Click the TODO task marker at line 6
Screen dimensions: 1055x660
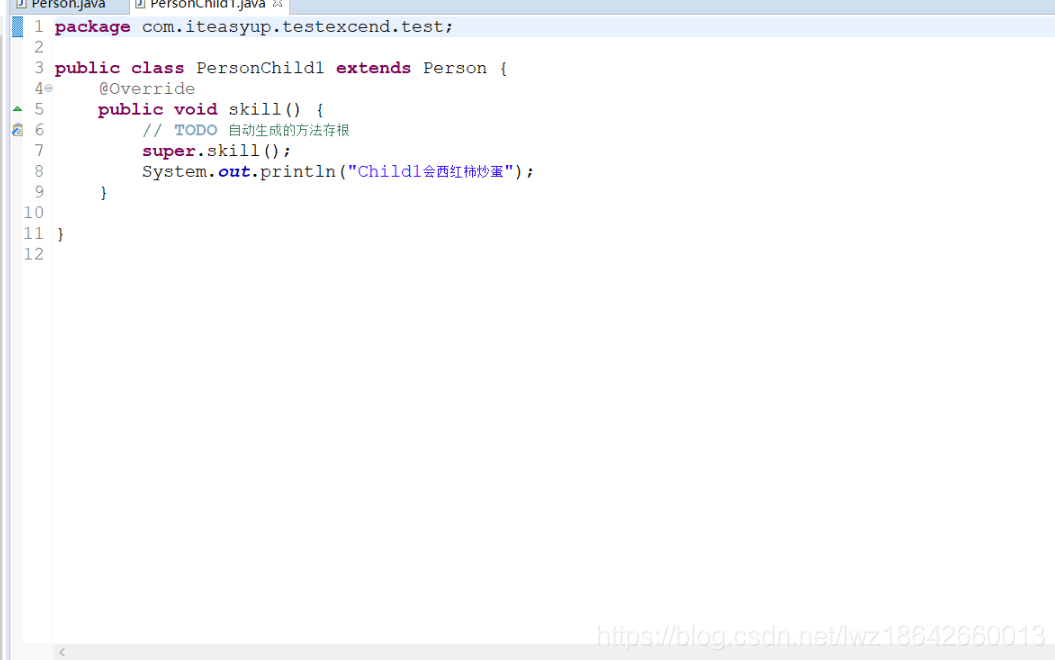click(17, 130)
